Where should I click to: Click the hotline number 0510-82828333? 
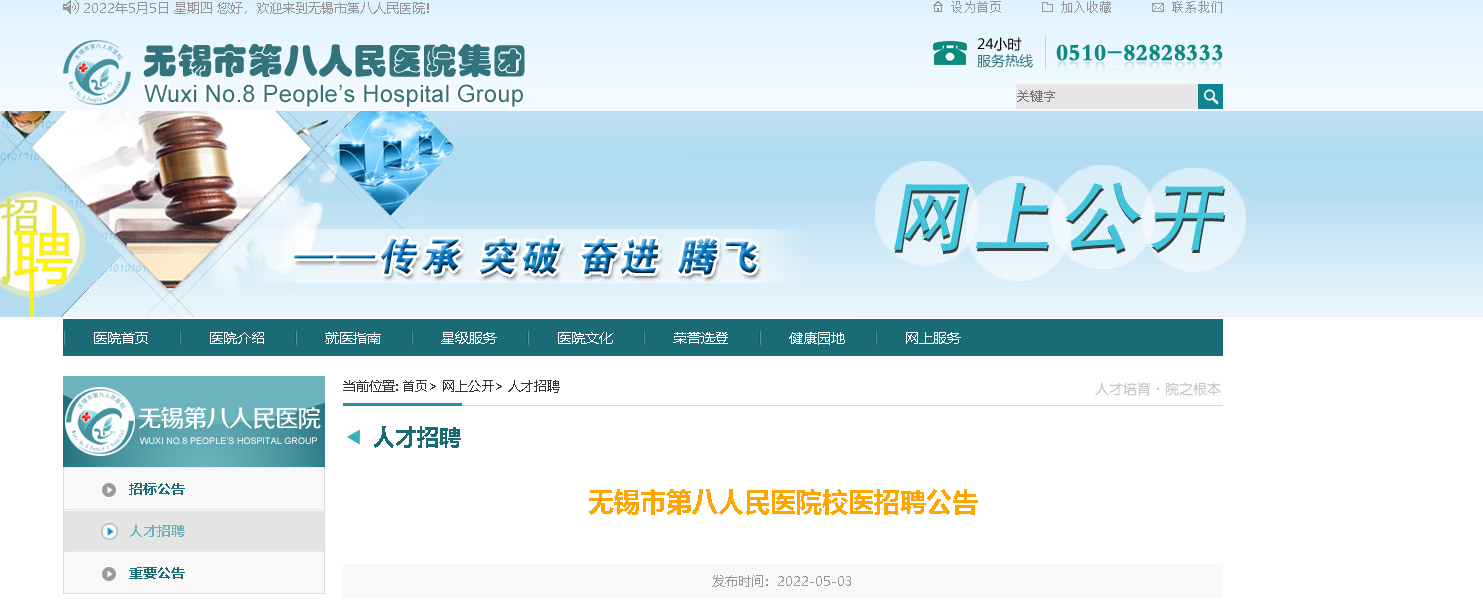(x=1139, y=53)
